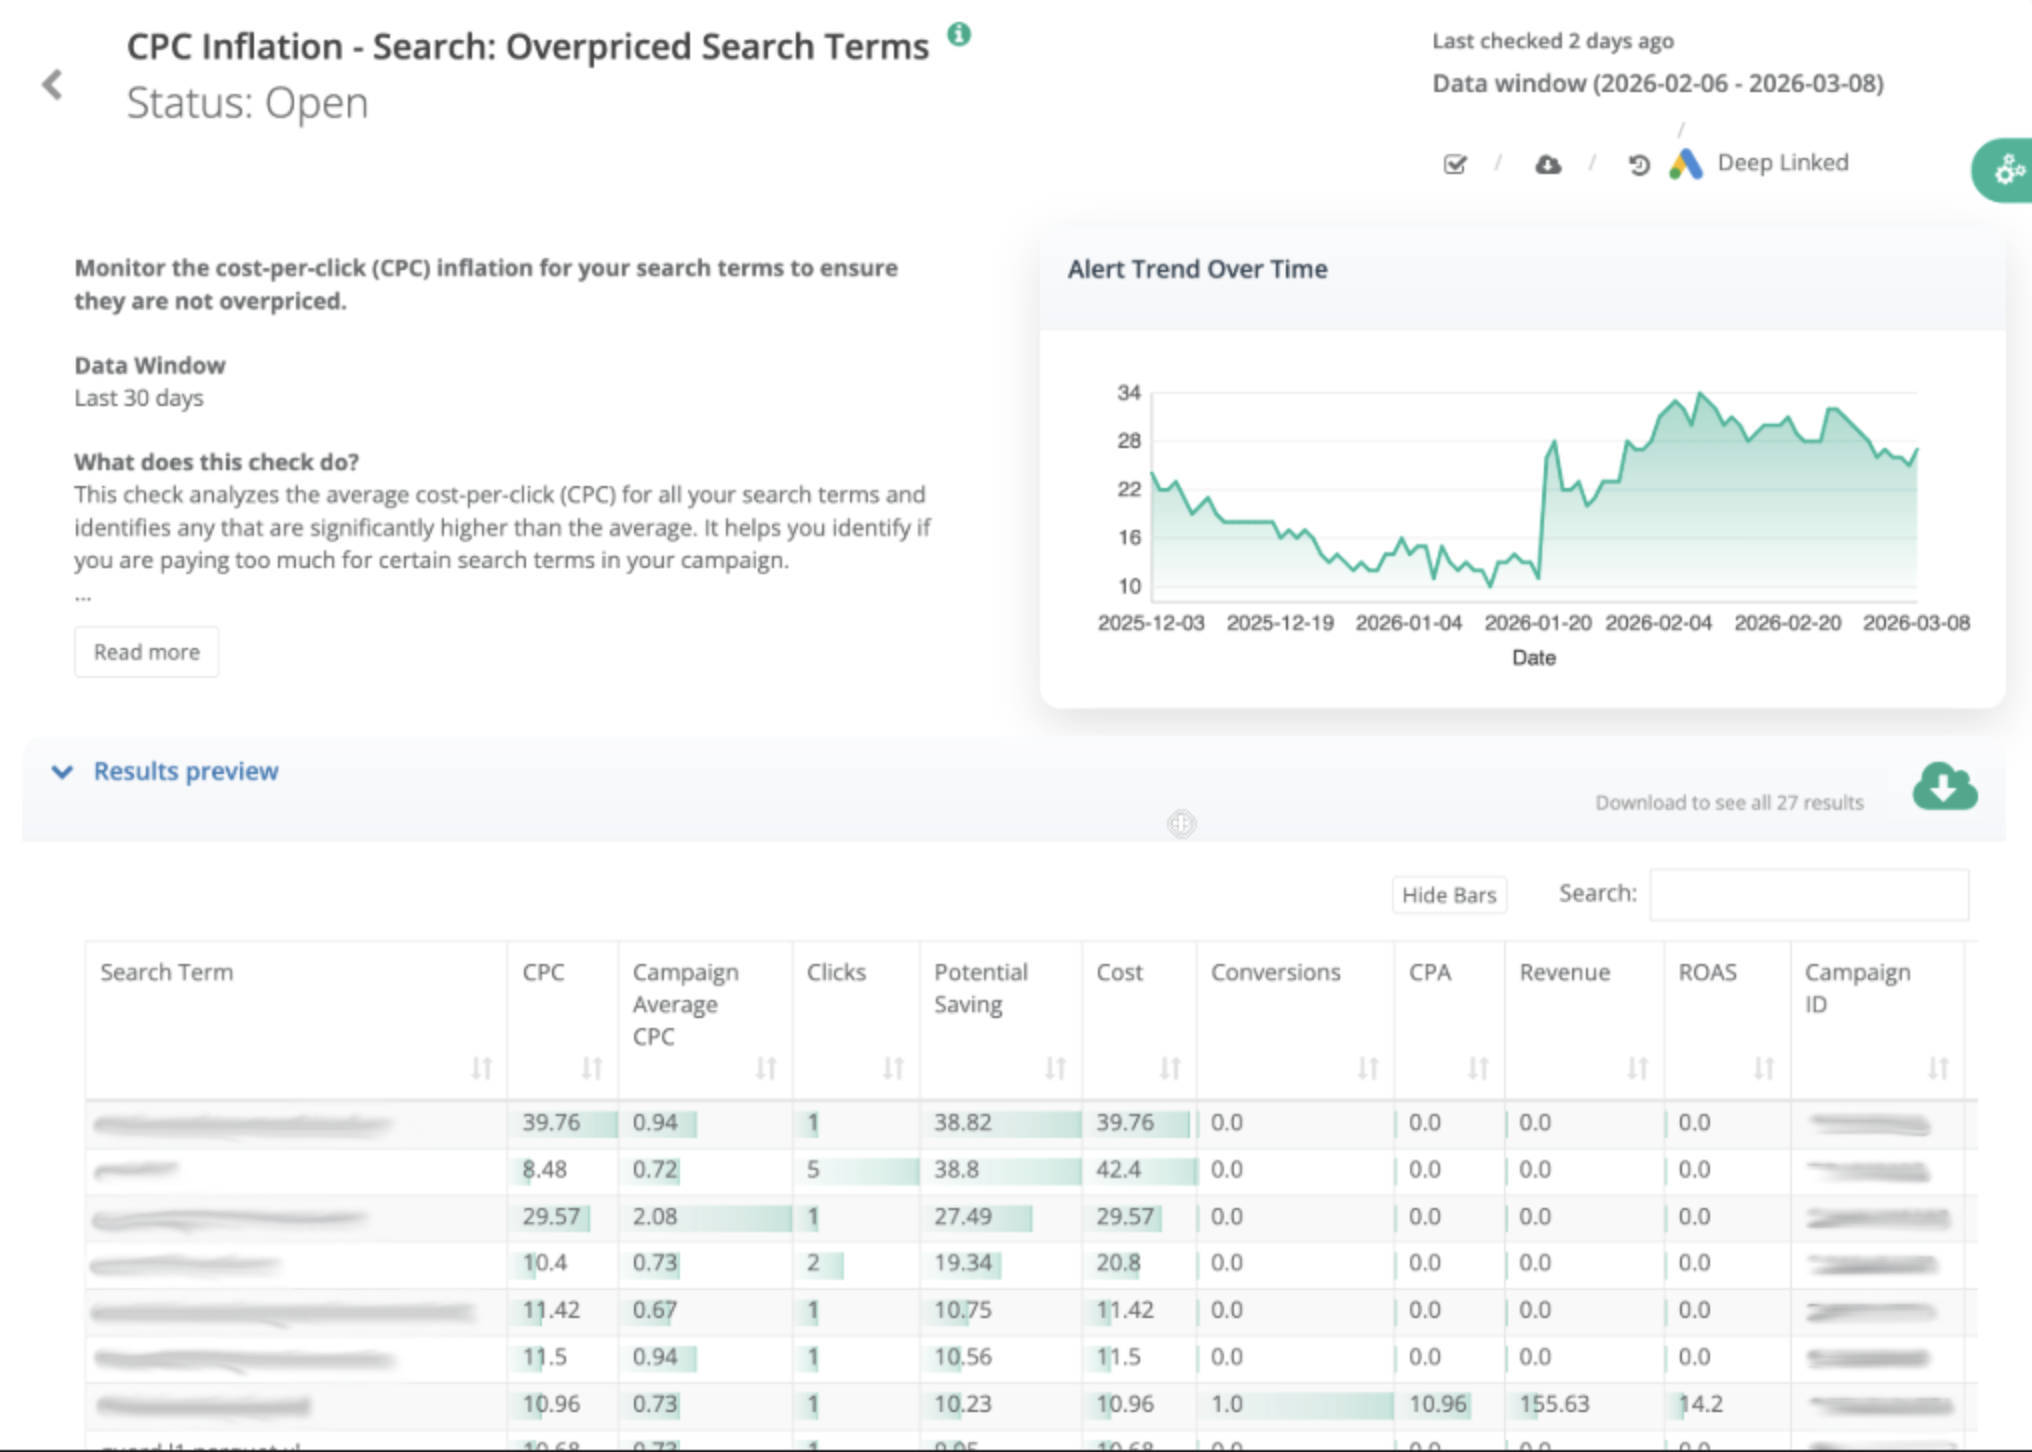The width and height of the screenshot is (2032, 1452).
Task: Sort by the ROAS column
Action: [x=1764, y=1068]
